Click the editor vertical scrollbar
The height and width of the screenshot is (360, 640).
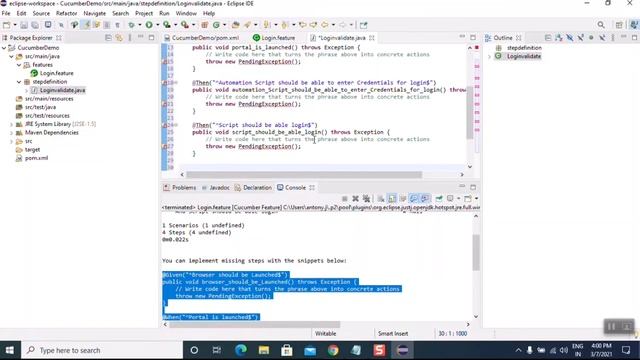470,112
